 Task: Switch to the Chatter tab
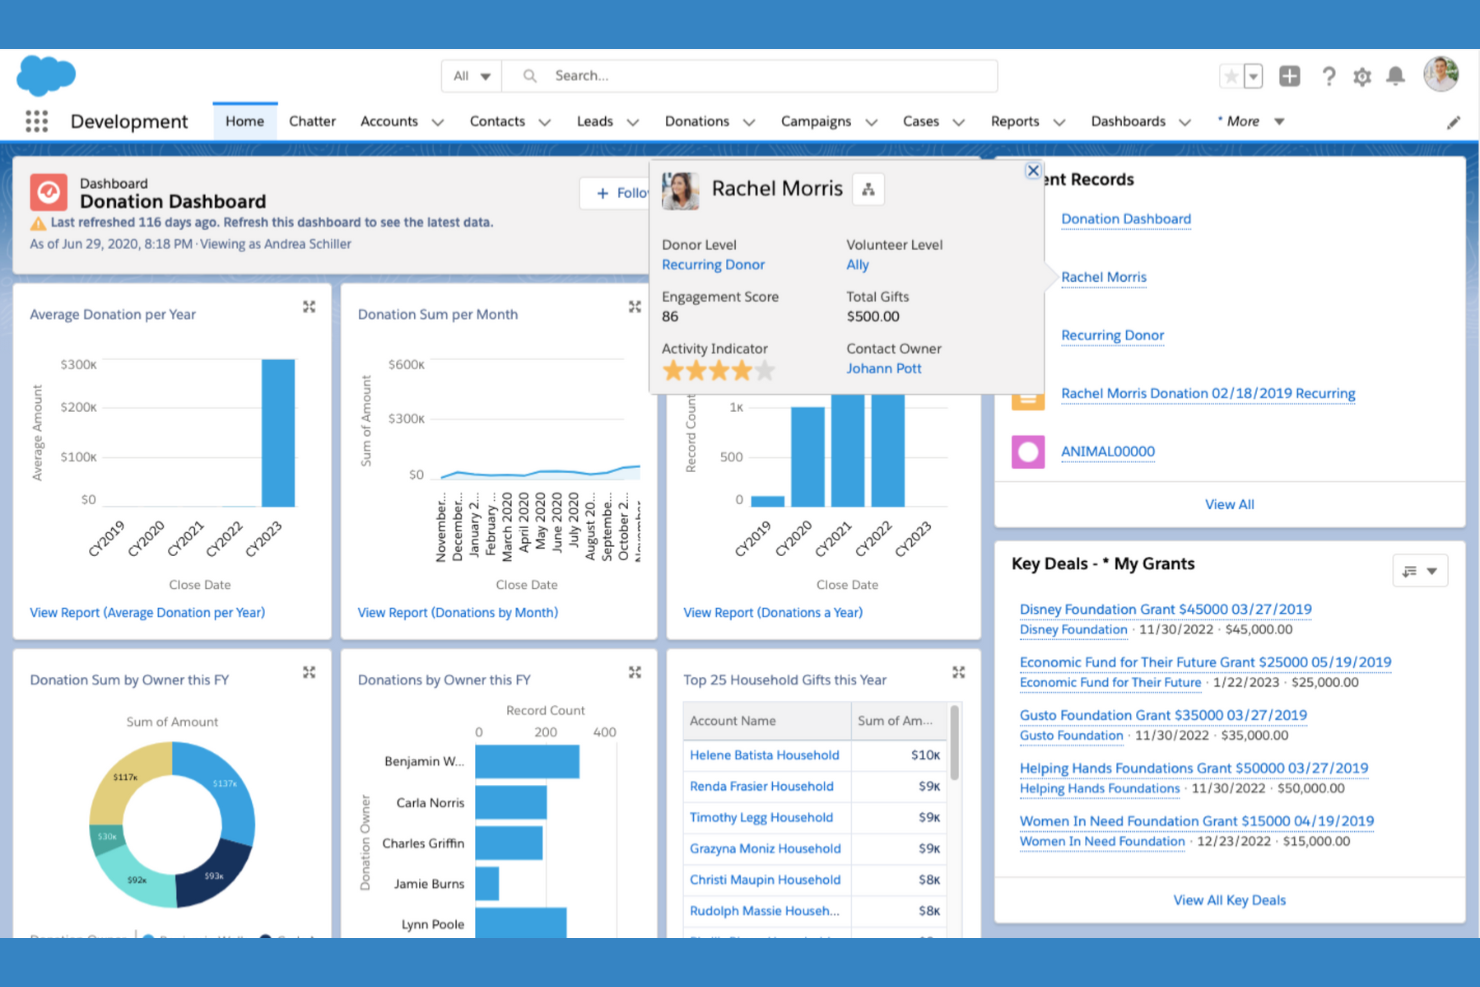pyautogui.click(x=312, y=121)
